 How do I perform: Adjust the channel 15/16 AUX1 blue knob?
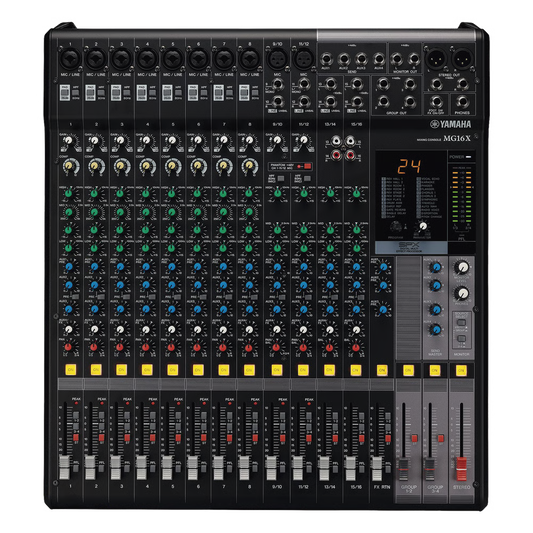pyautogui.click(x=356, y=266)
